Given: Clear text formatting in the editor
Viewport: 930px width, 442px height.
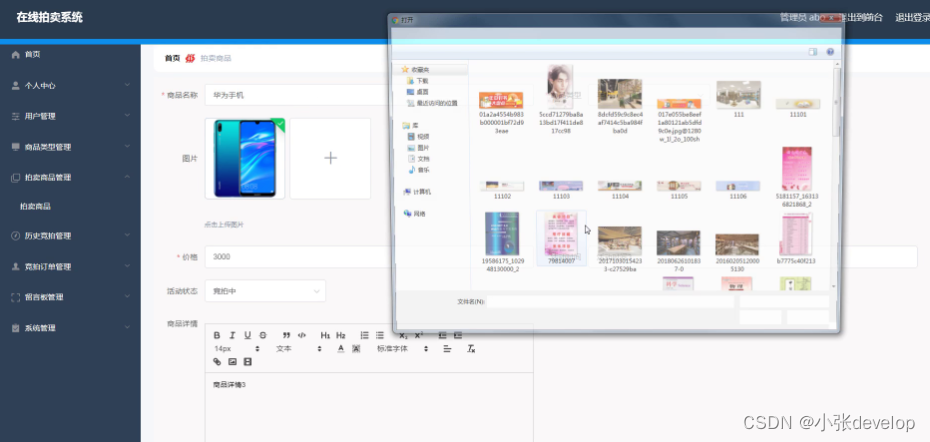Looking at the screenshot, I should tap(472, 349).
